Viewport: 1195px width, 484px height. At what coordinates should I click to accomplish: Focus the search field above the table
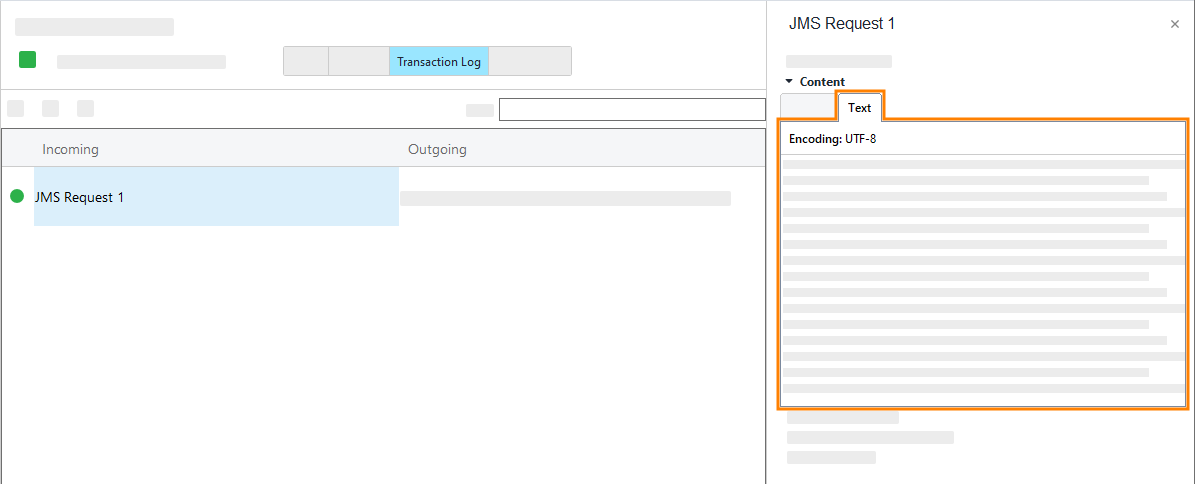point(631,109)
